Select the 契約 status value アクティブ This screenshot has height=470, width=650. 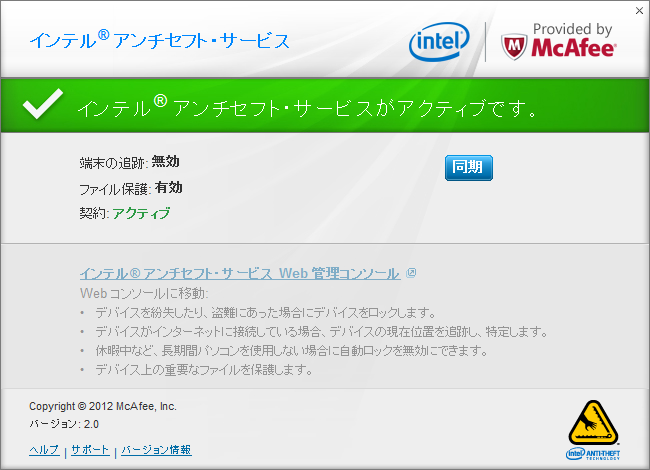tap(141, 213)
